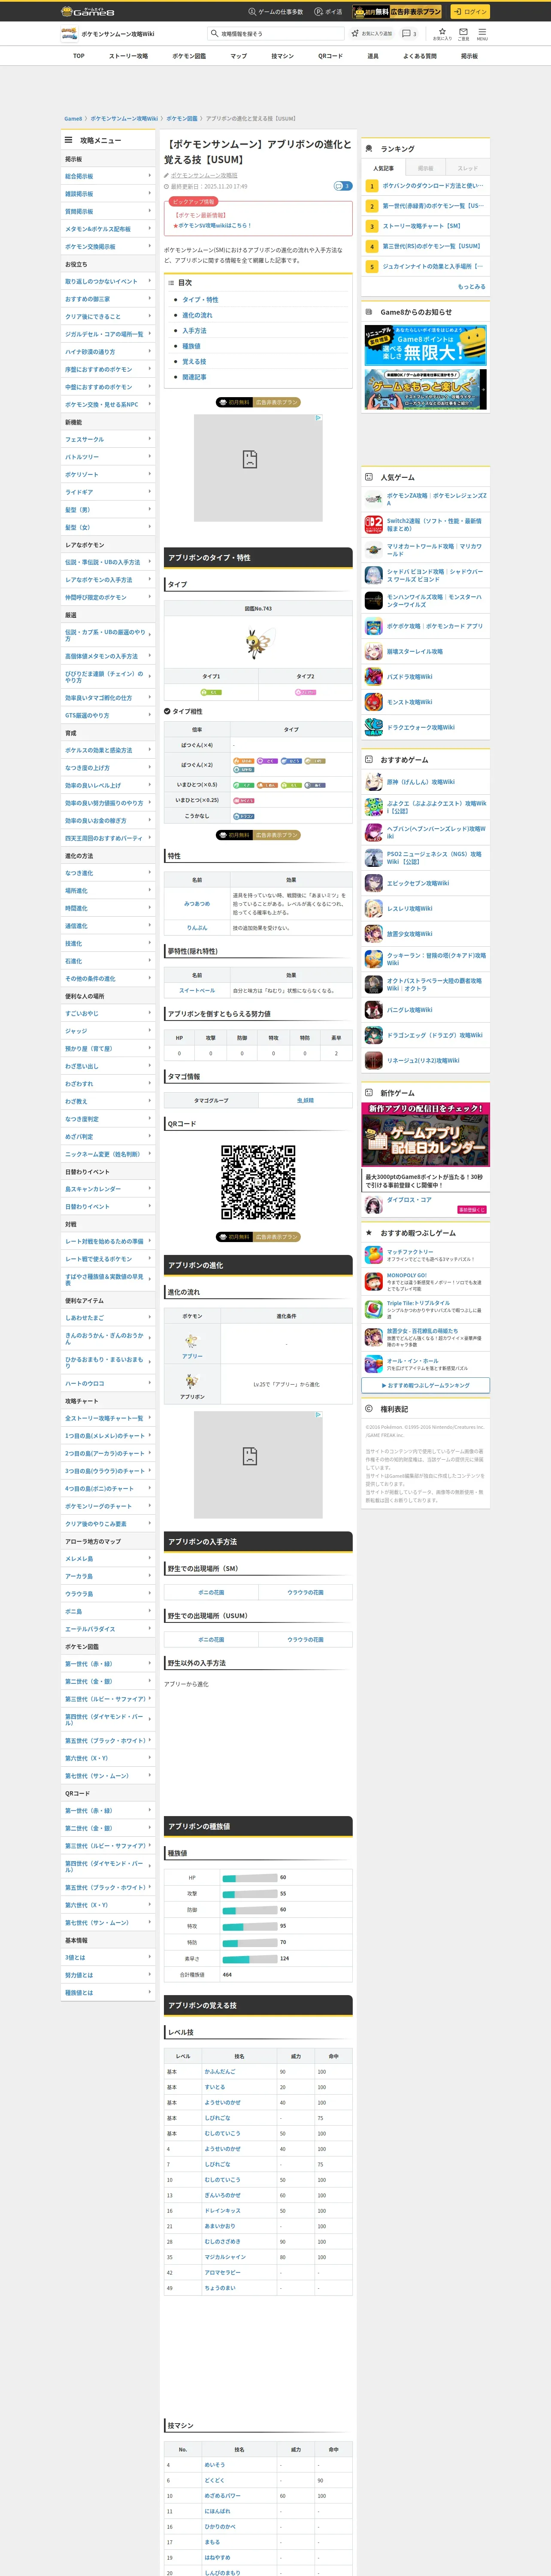Jump to タイプ・特性 in the table of contents
Image resolution: width=551 pixels, height=2576 pixels.
200,300
